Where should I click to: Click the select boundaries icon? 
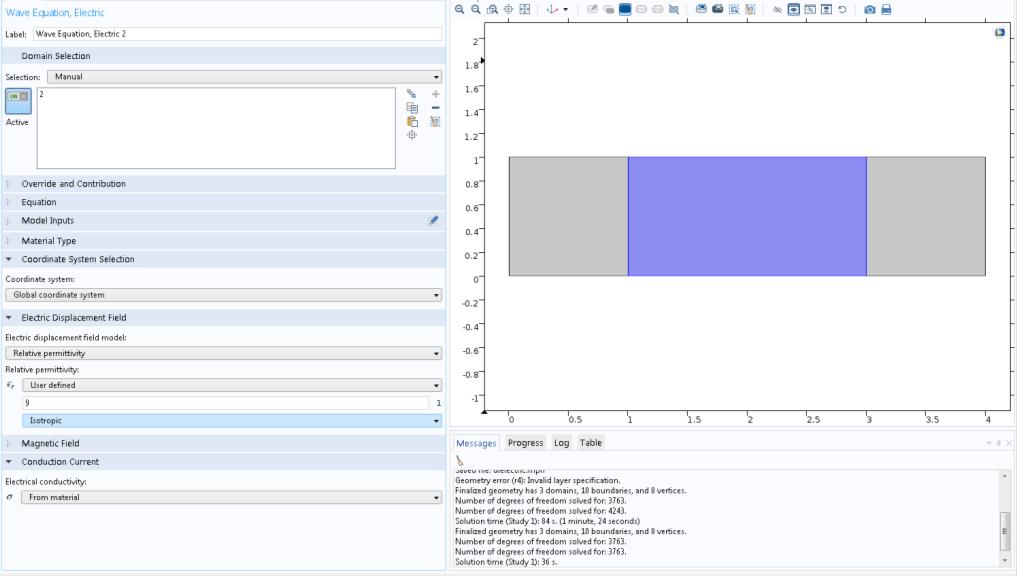click(641, 10)
